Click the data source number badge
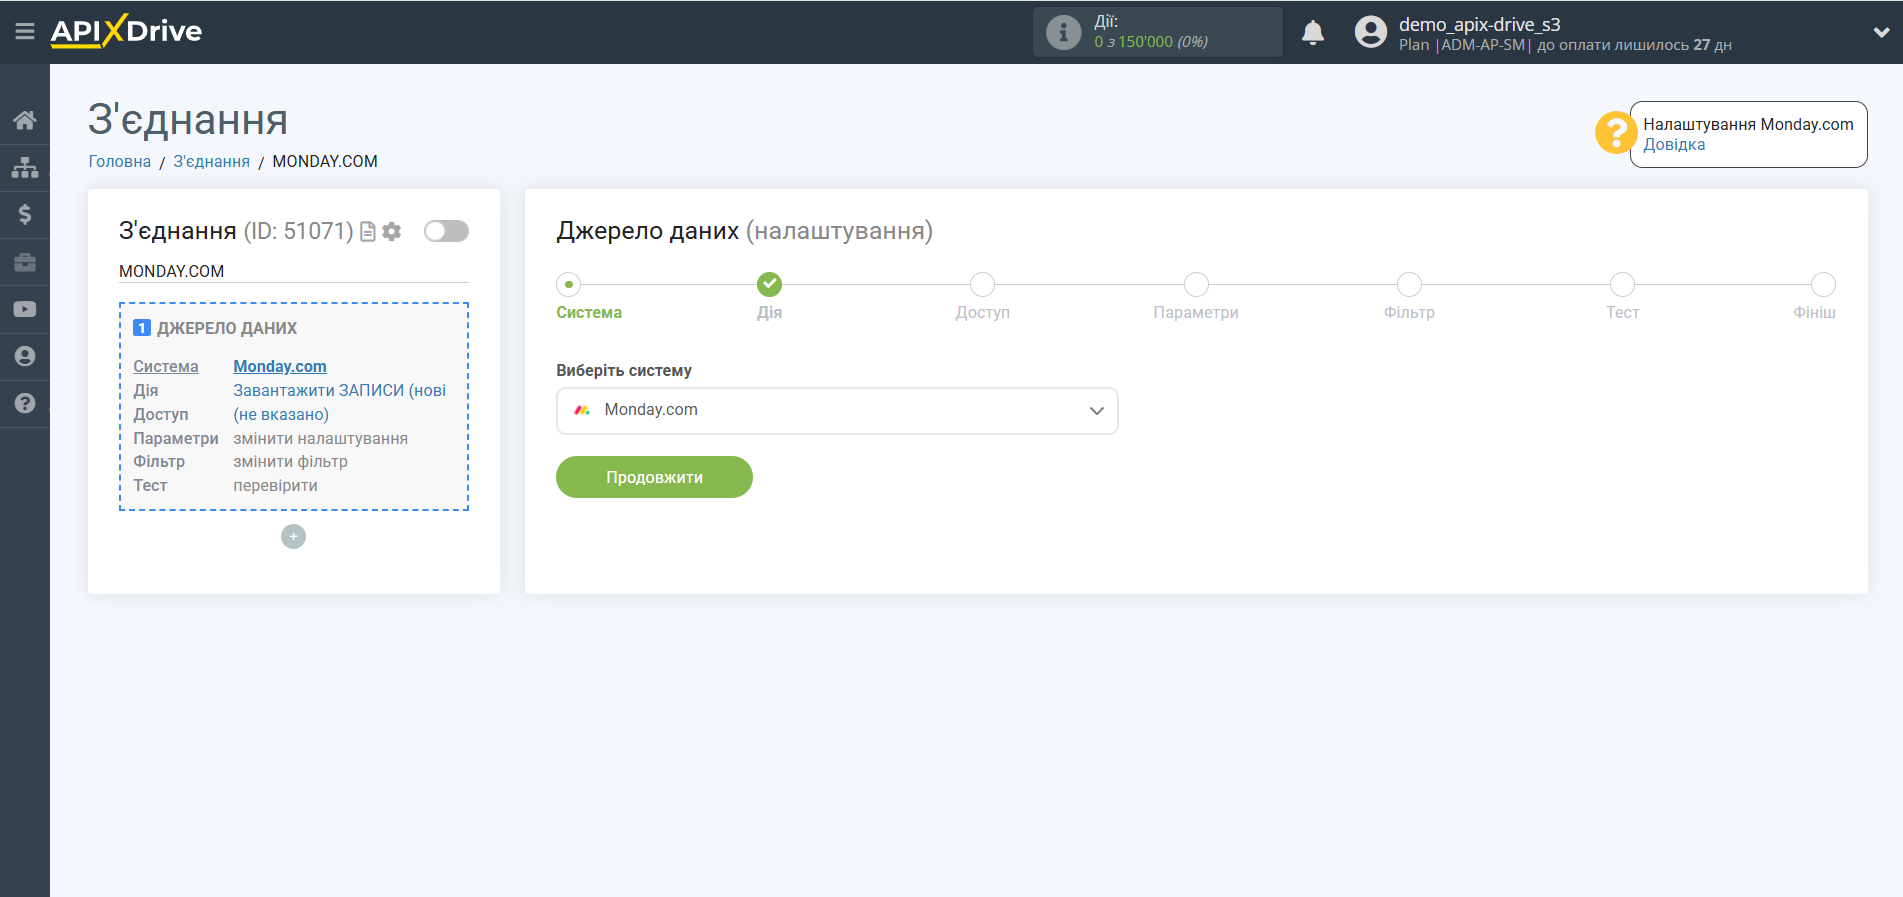The height and width of the screenshot is (897, 1903). click(x=142, y=328)
